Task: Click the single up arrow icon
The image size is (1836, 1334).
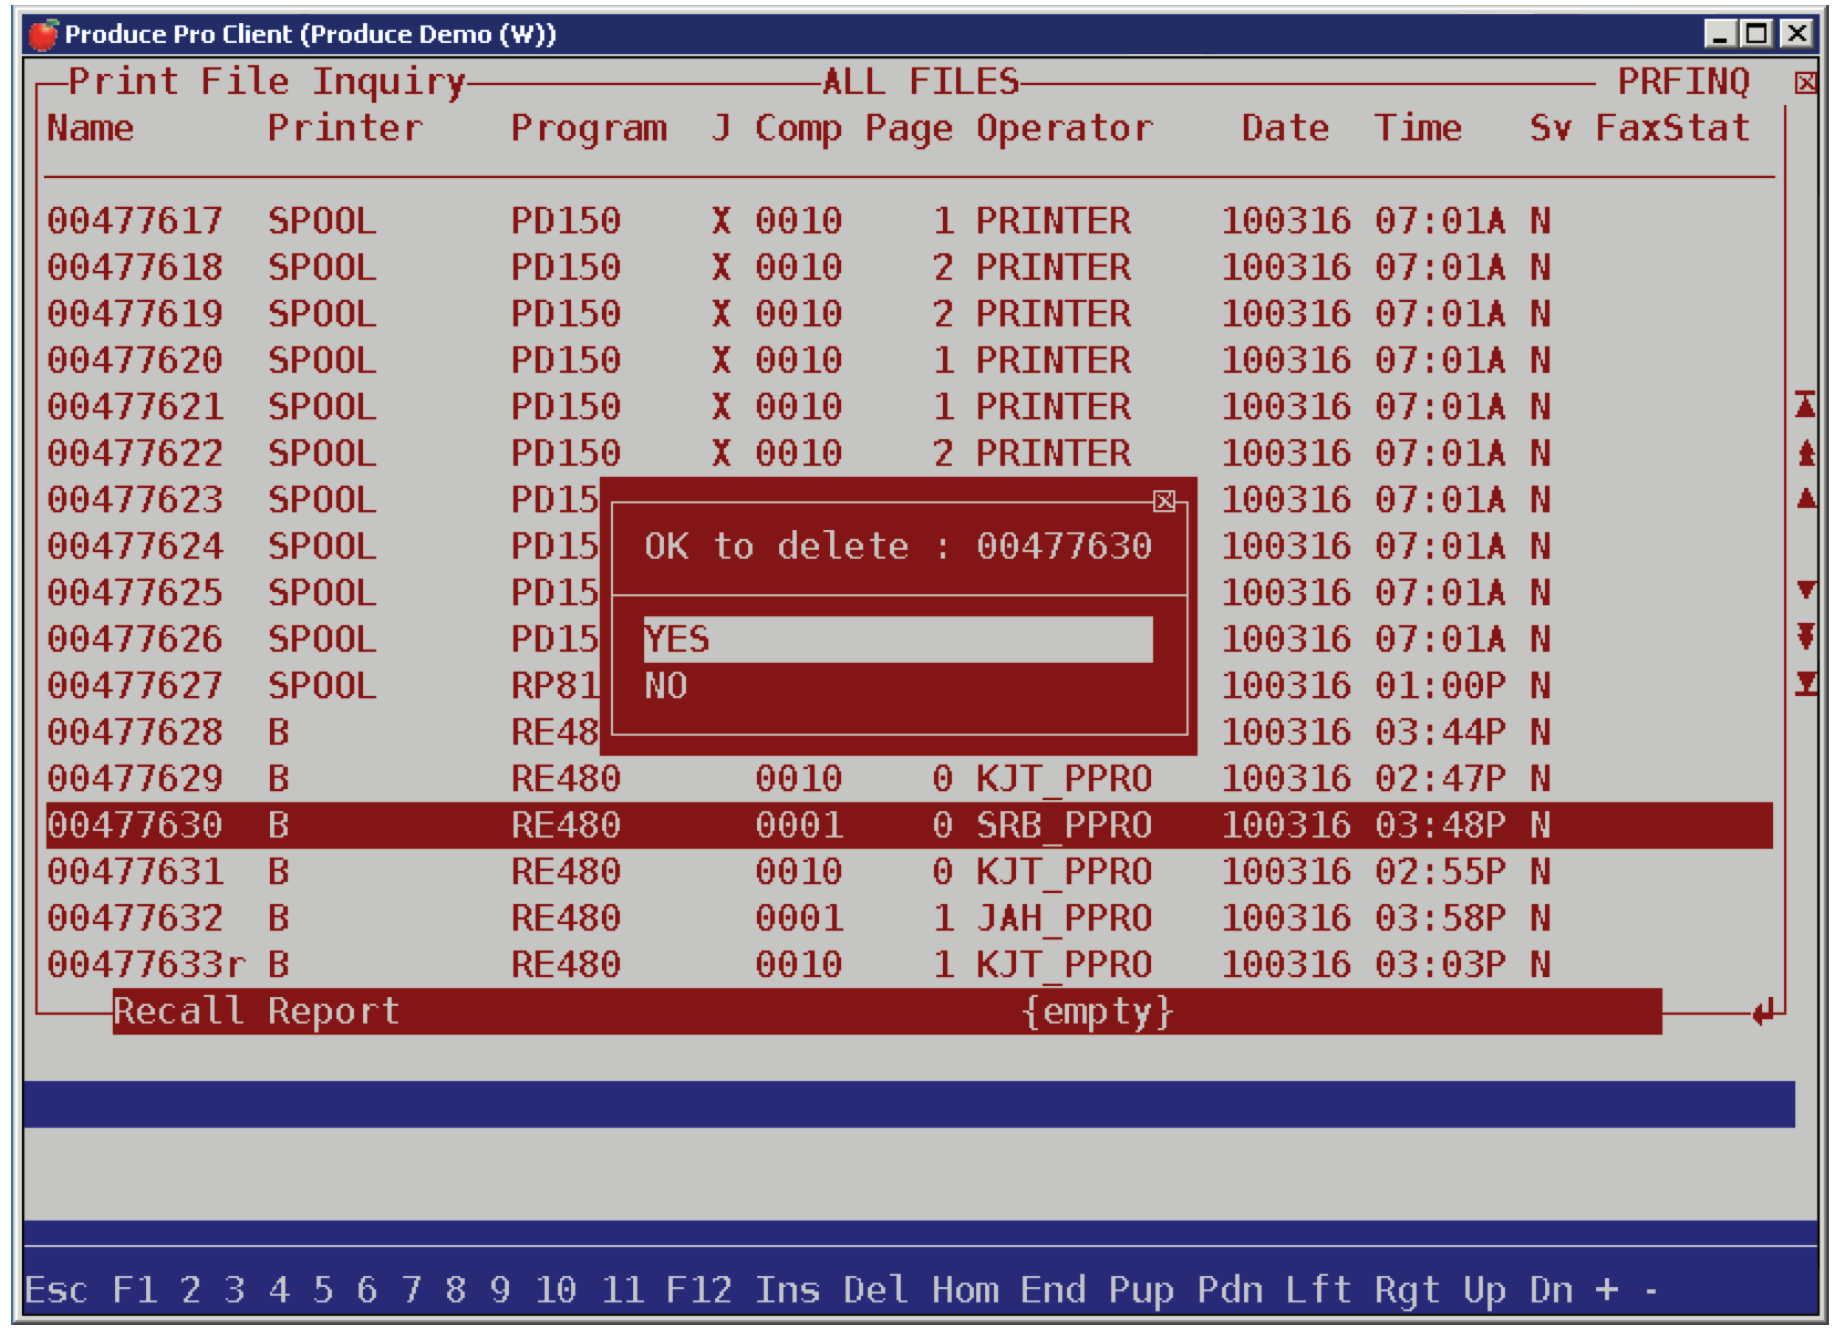Action: [x=1805, y=498]
